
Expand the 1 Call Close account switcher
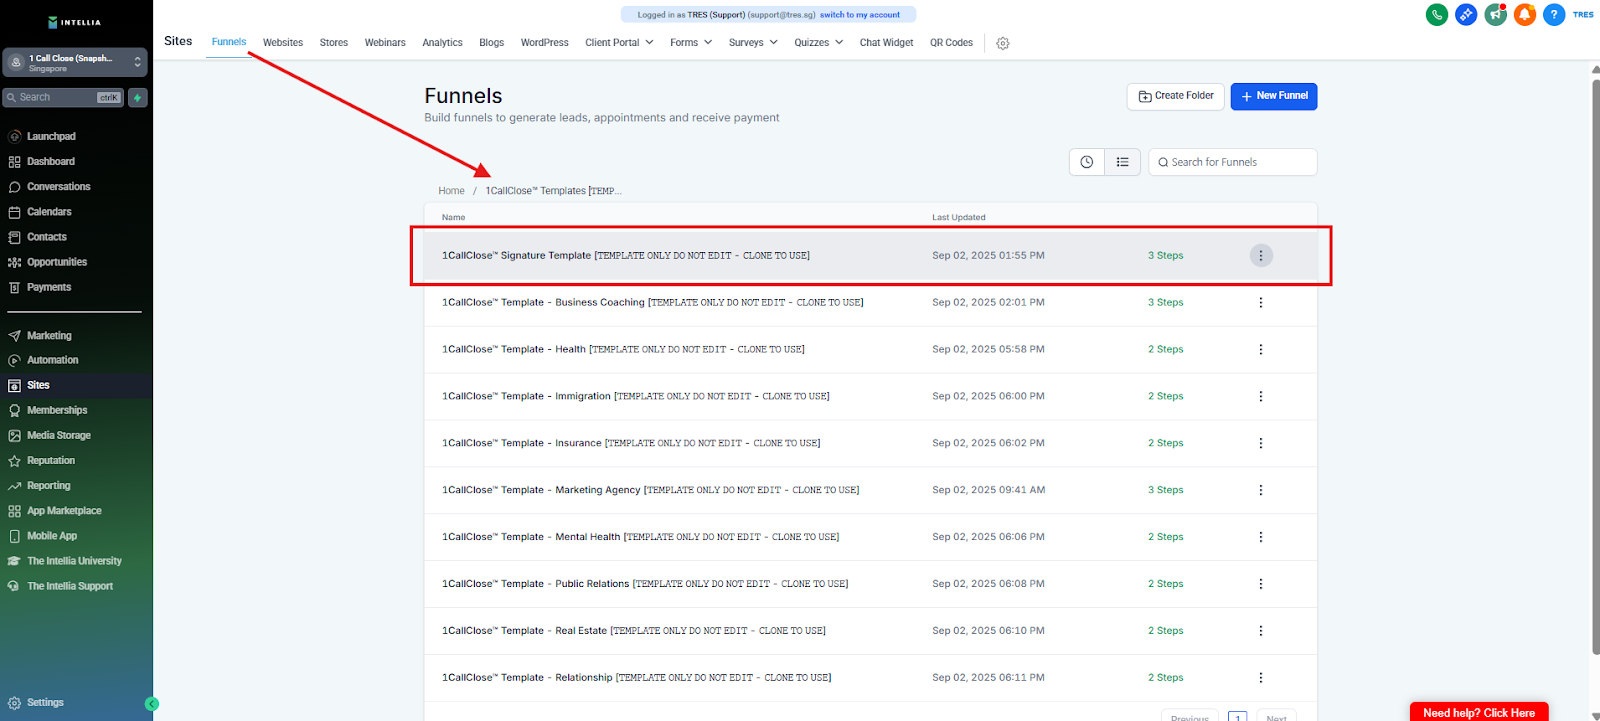(x=75, y=63)
